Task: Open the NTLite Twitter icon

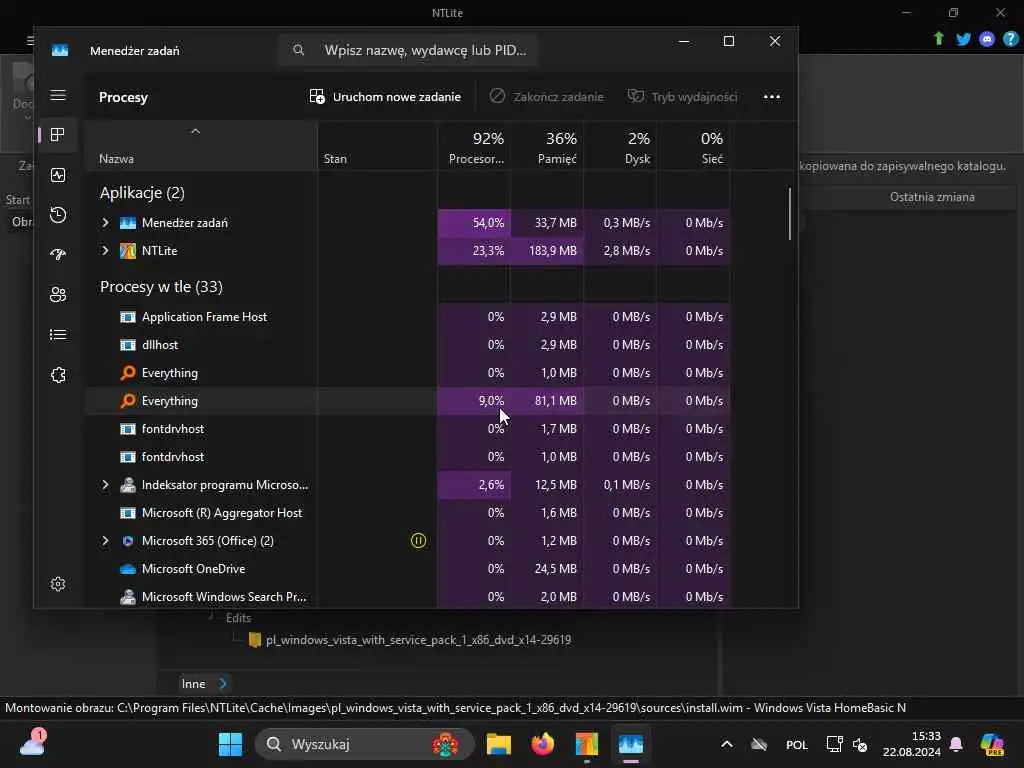Action: [x=963, y=39]
